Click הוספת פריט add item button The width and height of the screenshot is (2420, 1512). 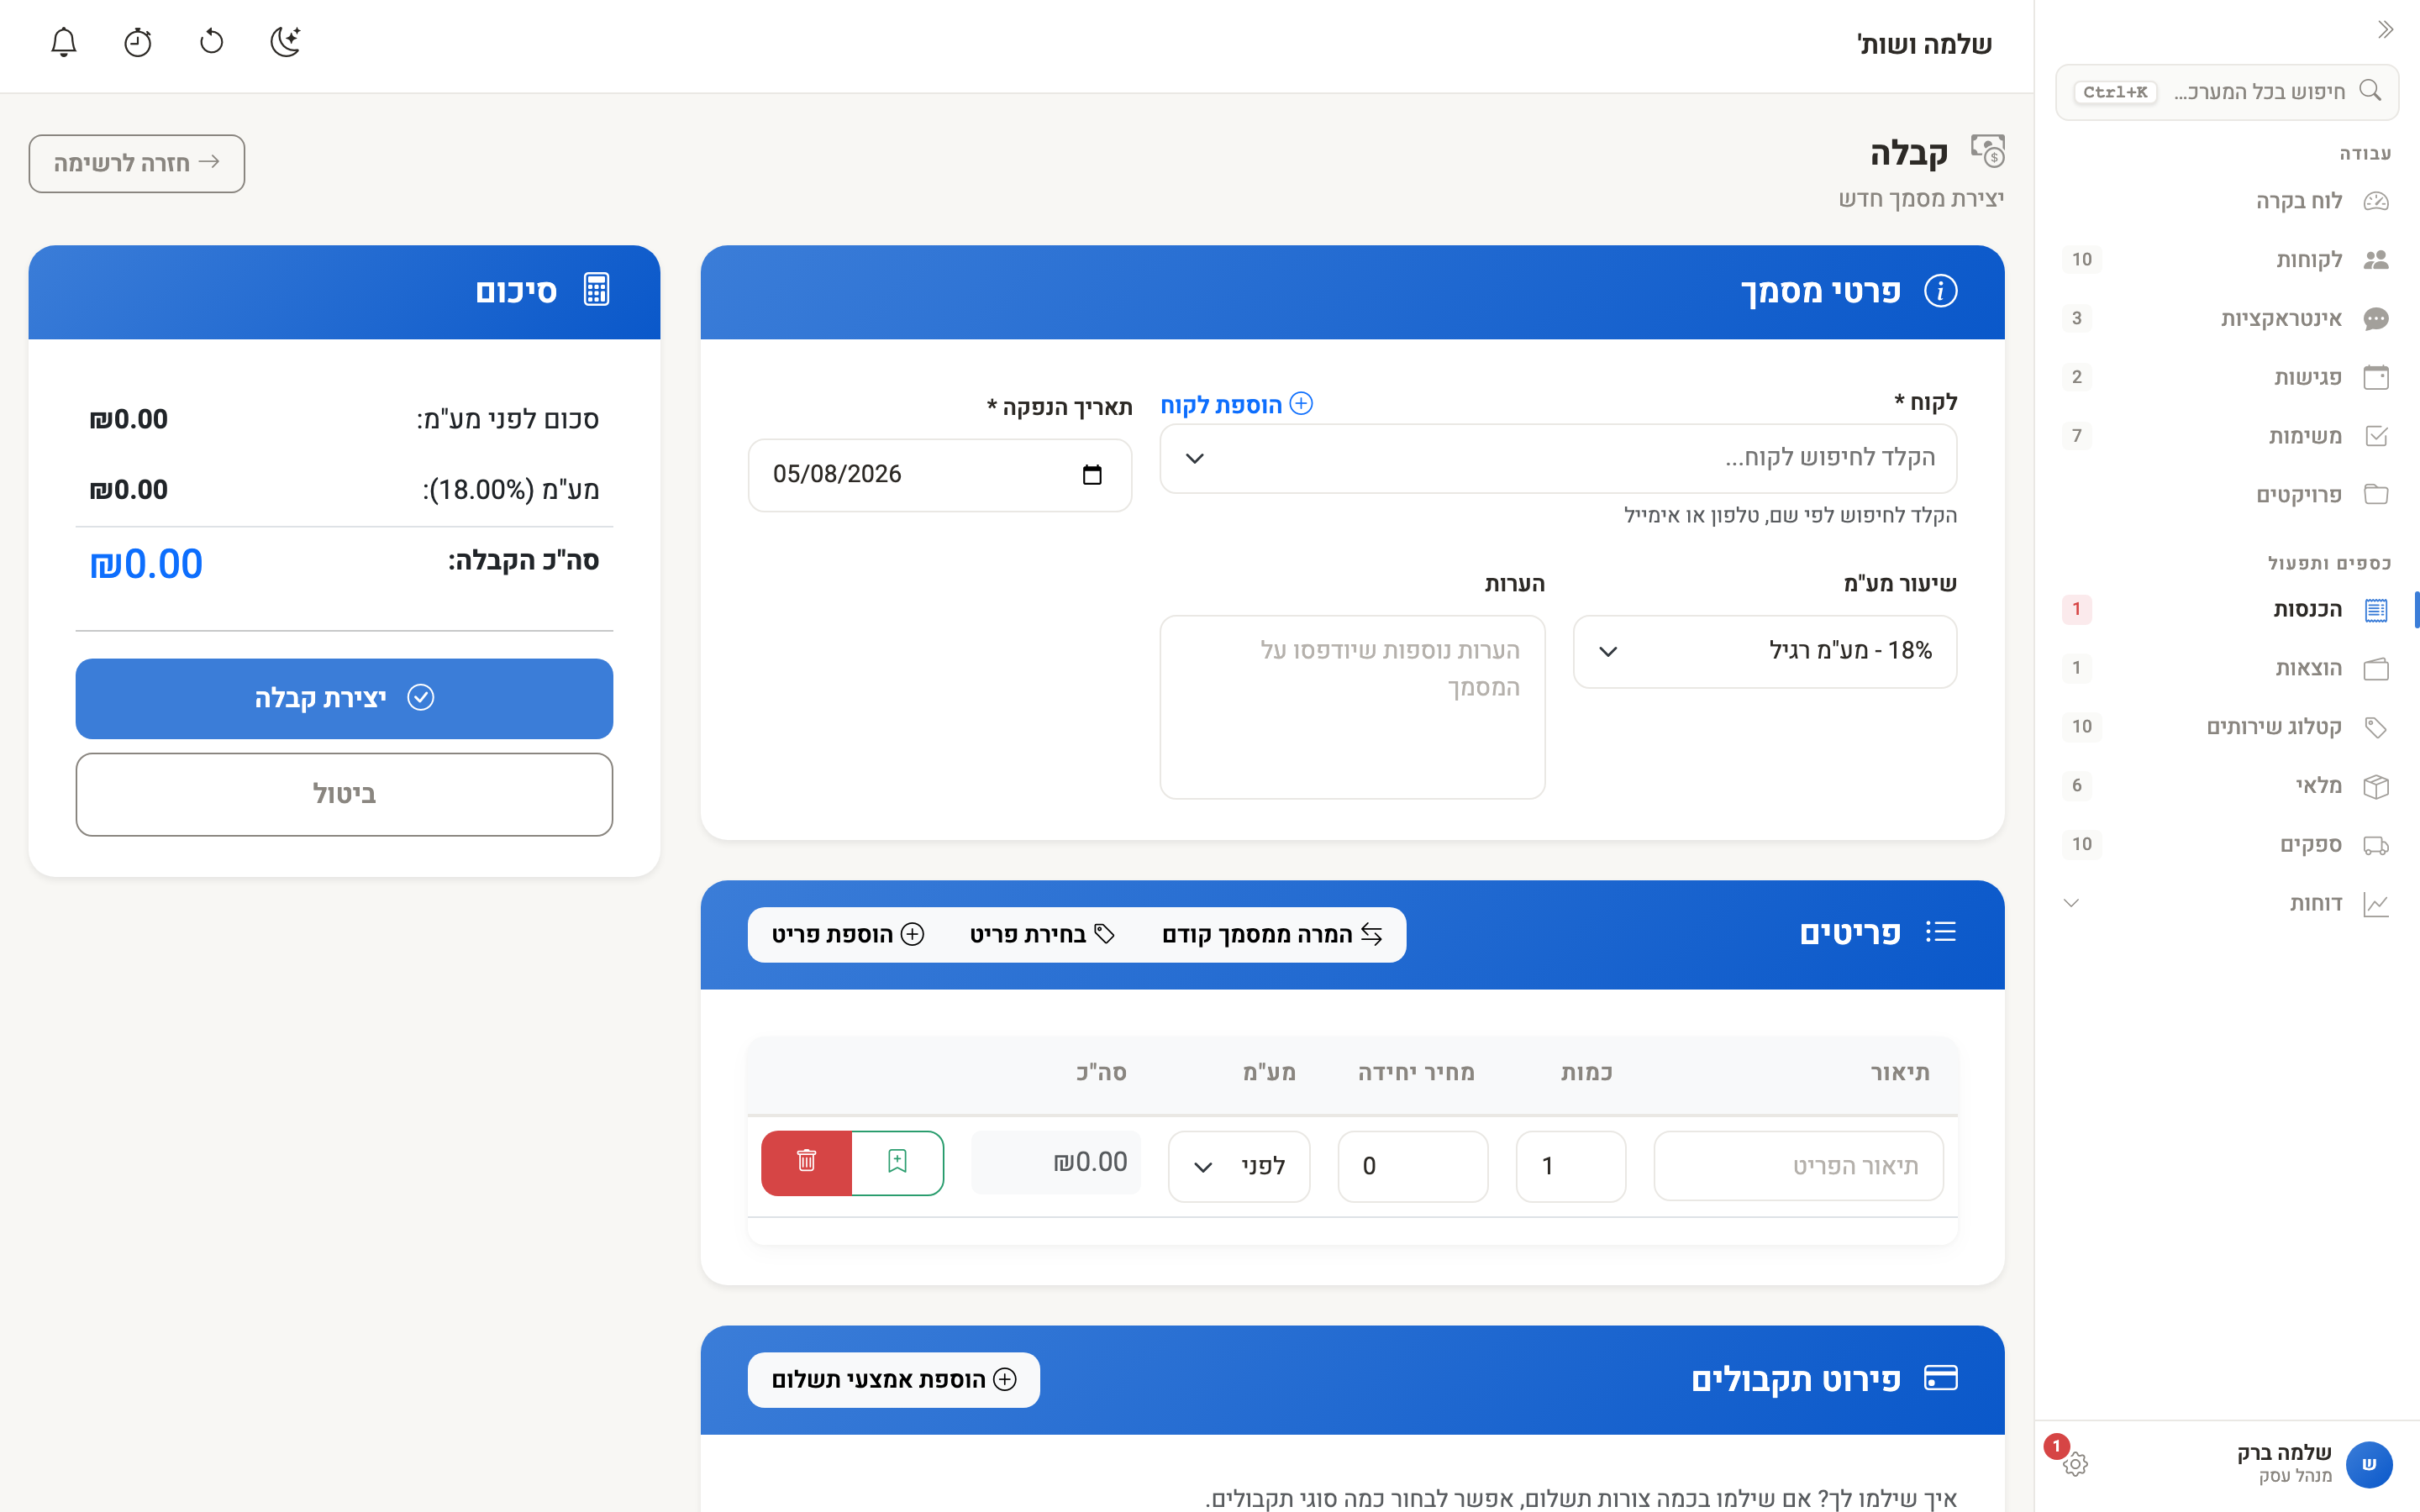(847, 934)
